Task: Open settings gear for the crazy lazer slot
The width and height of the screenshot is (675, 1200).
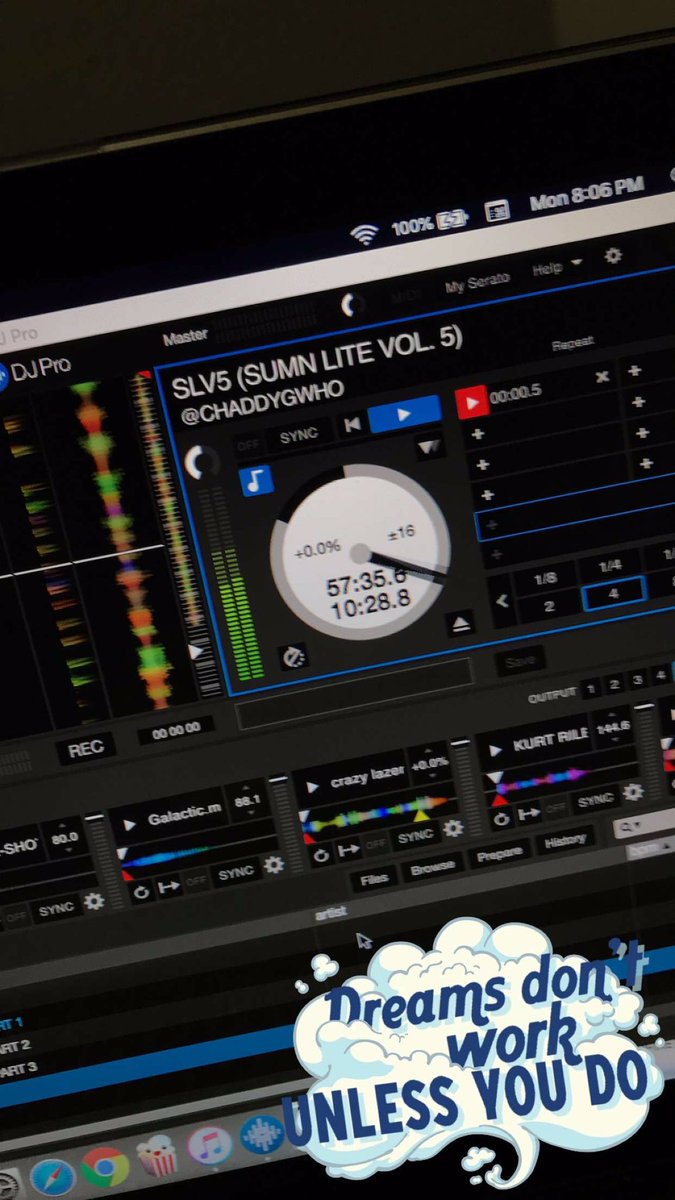Action: pyautogui.click(x=453, y=828)
